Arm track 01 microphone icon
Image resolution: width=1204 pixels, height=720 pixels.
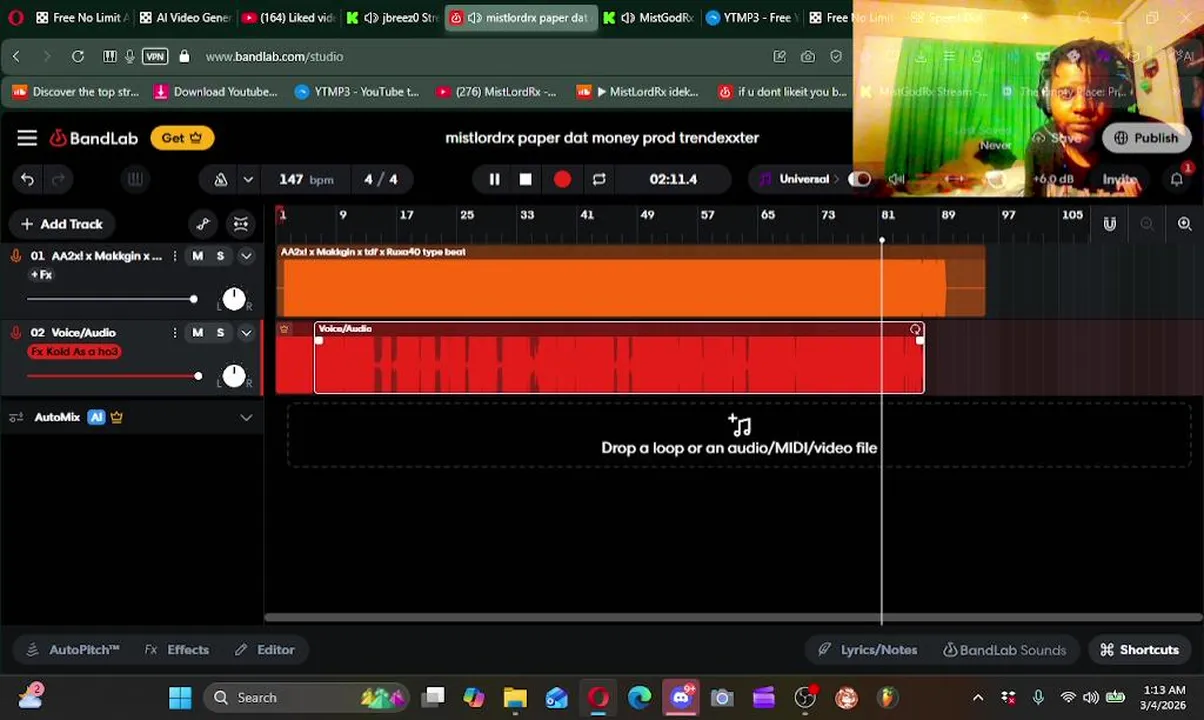[15, 256]
